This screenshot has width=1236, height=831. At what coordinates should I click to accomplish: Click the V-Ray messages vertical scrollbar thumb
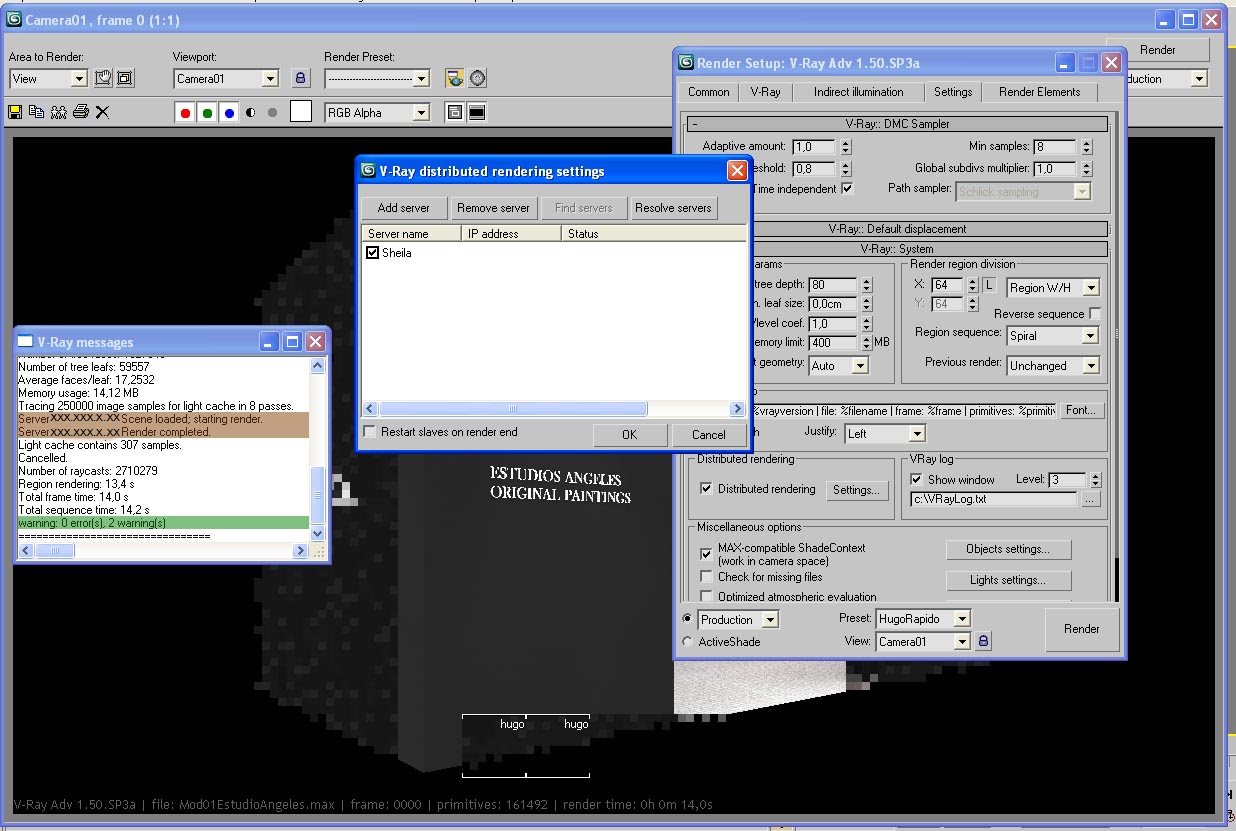pos(318,496)
